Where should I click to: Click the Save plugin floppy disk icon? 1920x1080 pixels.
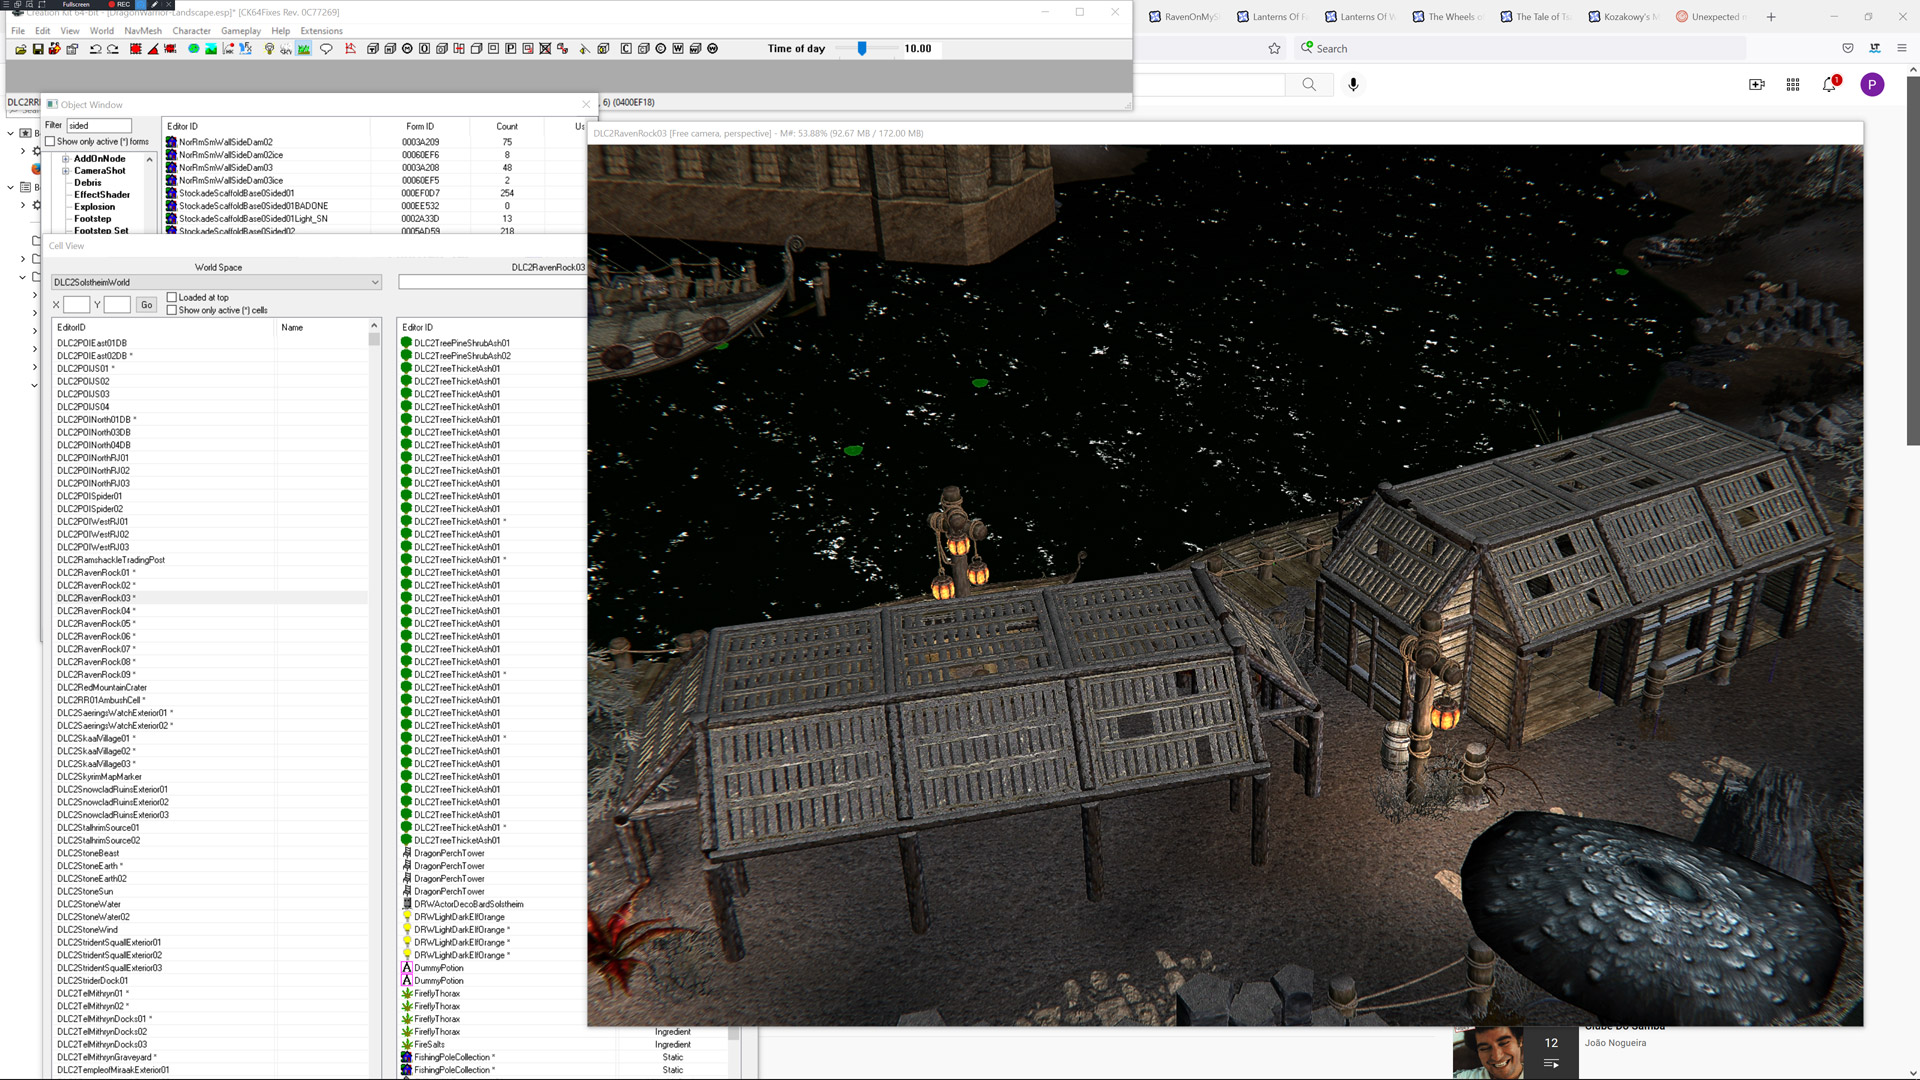tap(38, 49)
